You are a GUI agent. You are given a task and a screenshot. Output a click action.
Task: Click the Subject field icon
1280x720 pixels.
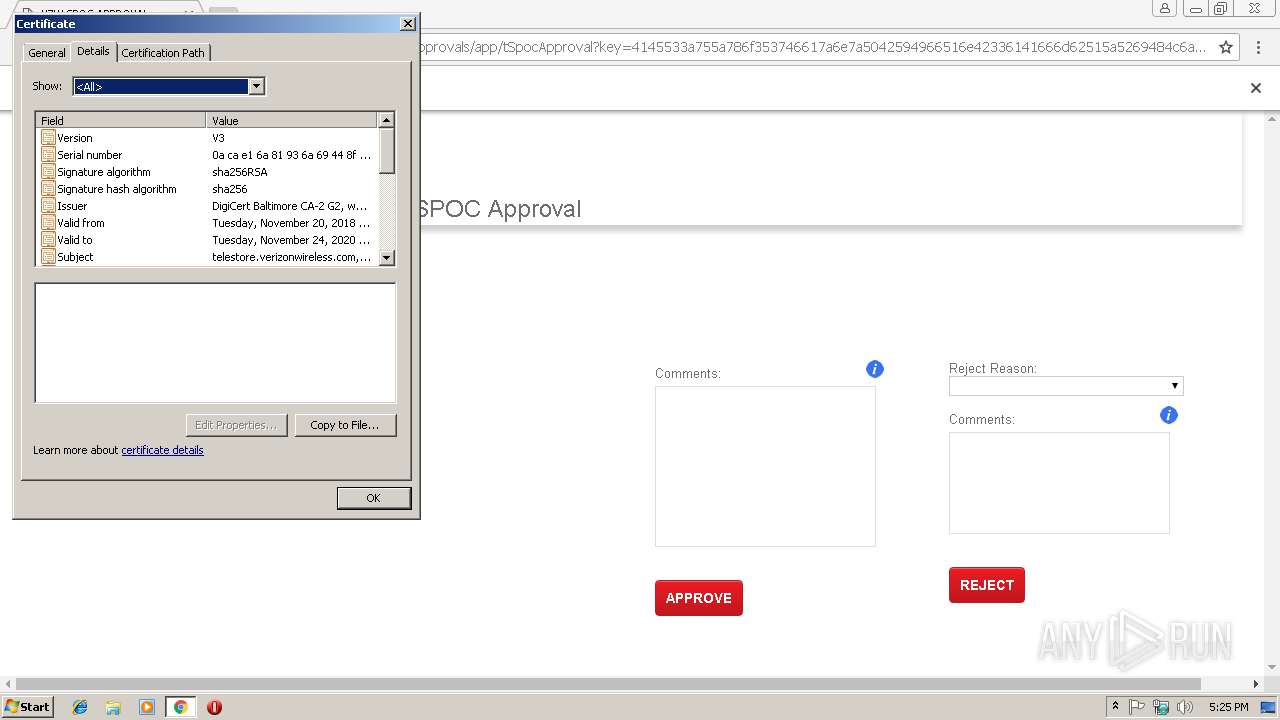(x=48, y=257)
